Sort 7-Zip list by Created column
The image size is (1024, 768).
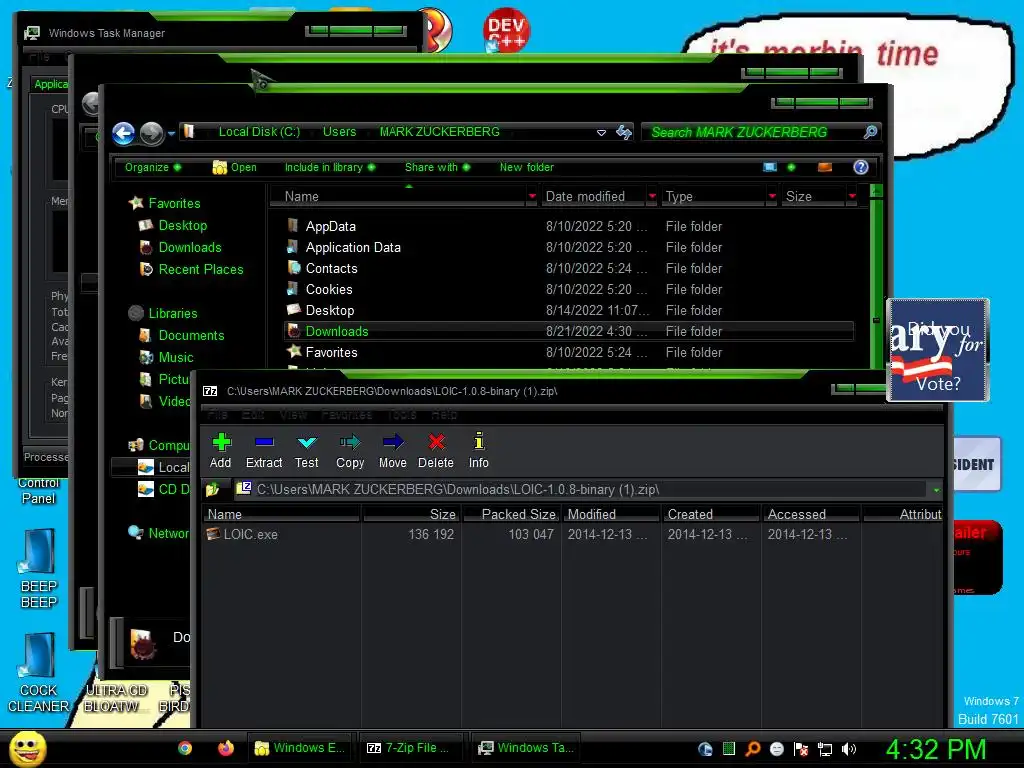(x=711, y=514)
